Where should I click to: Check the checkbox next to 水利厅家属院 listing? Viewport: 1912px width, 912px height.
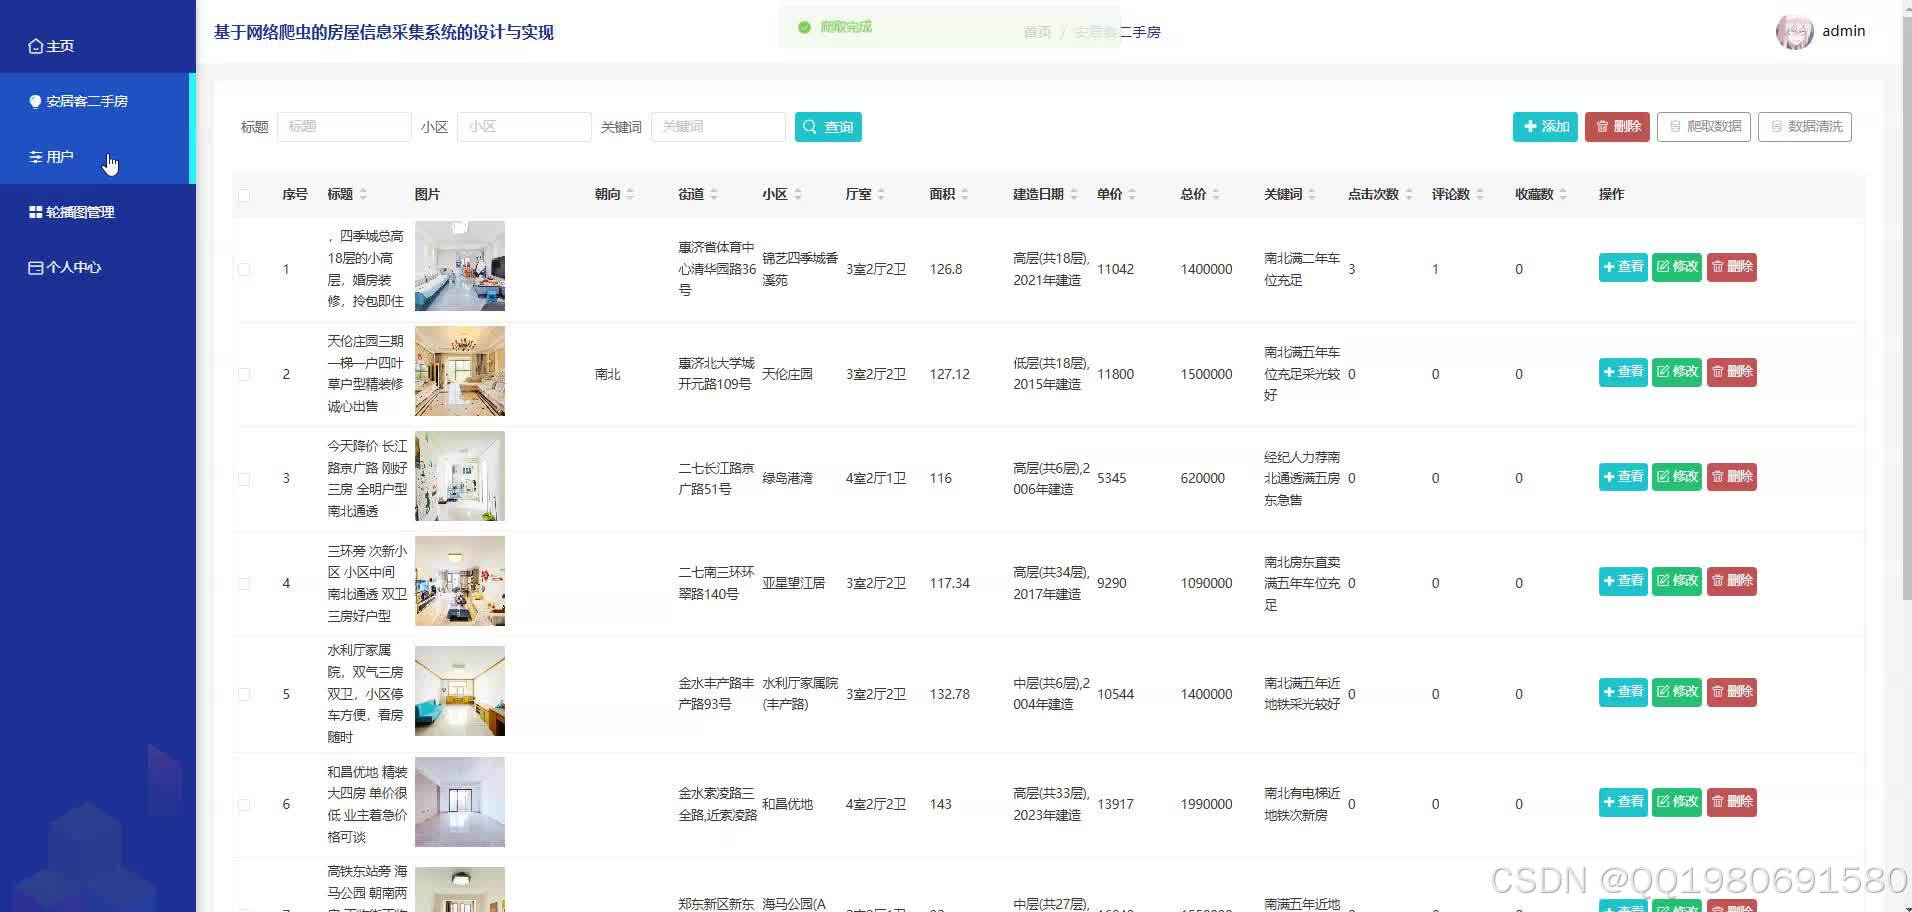243,693
